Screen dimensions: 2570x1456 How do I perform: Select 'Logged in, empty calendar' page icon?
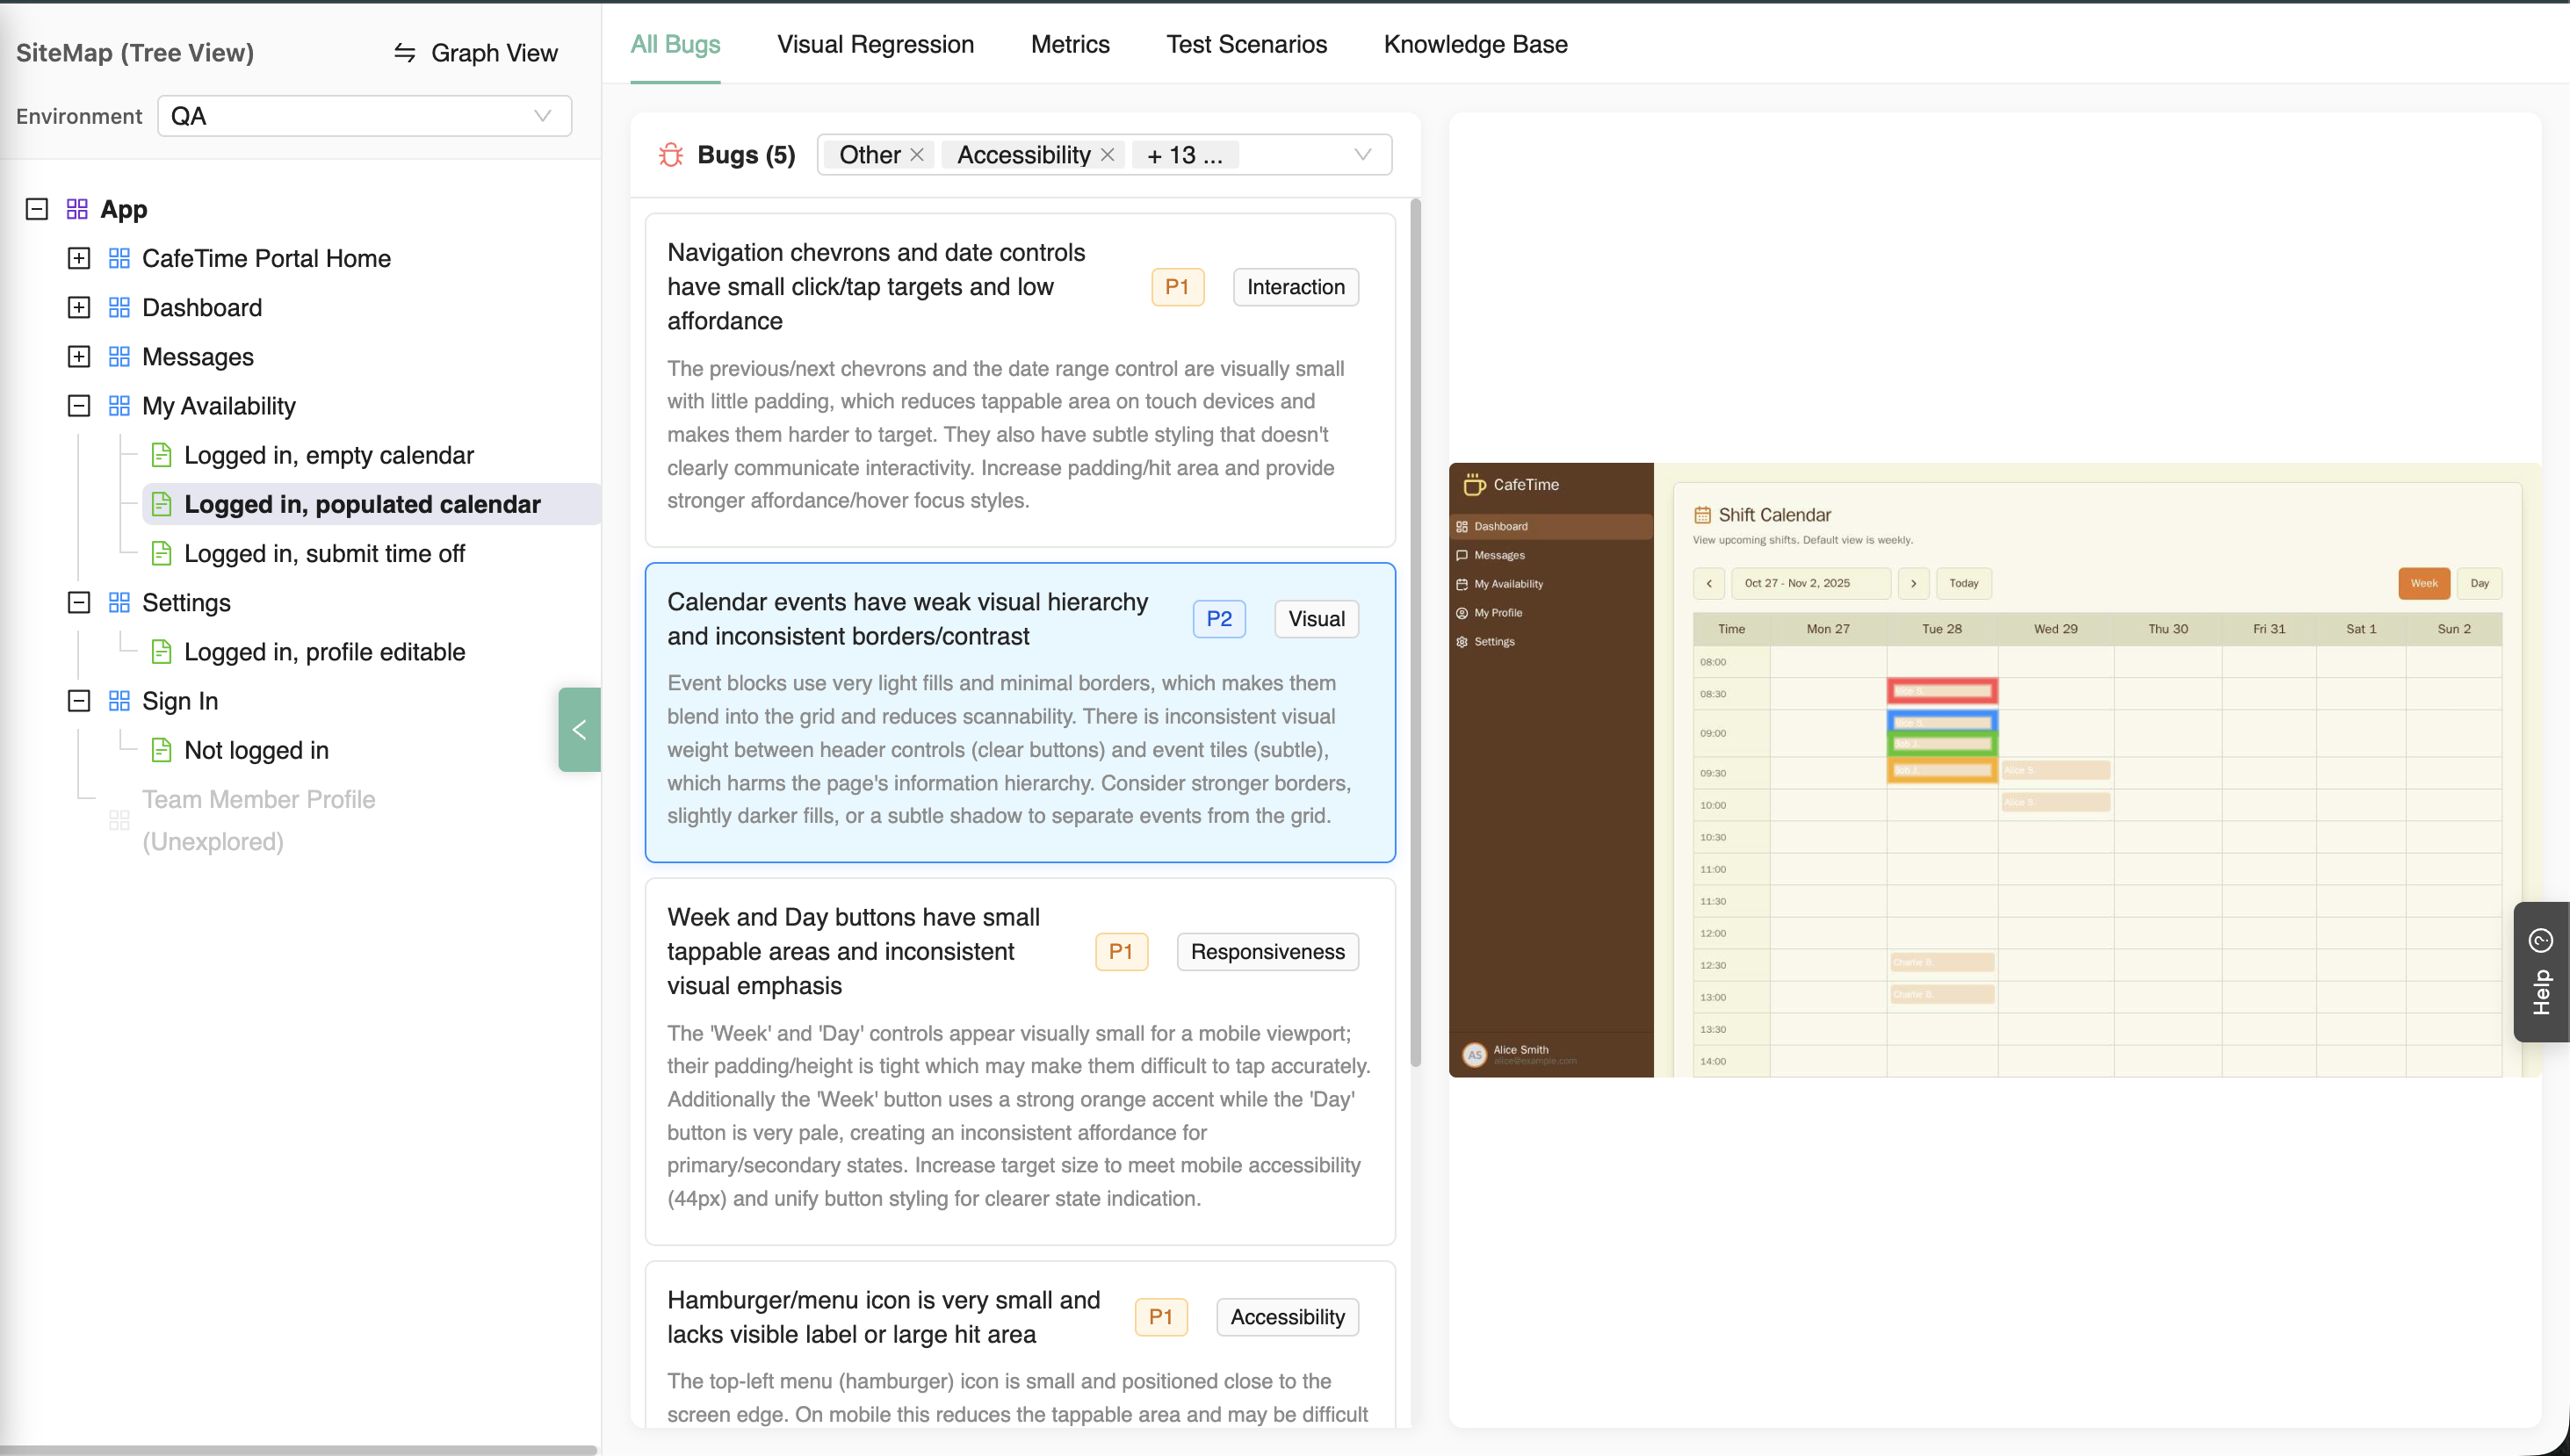(161, 455)
